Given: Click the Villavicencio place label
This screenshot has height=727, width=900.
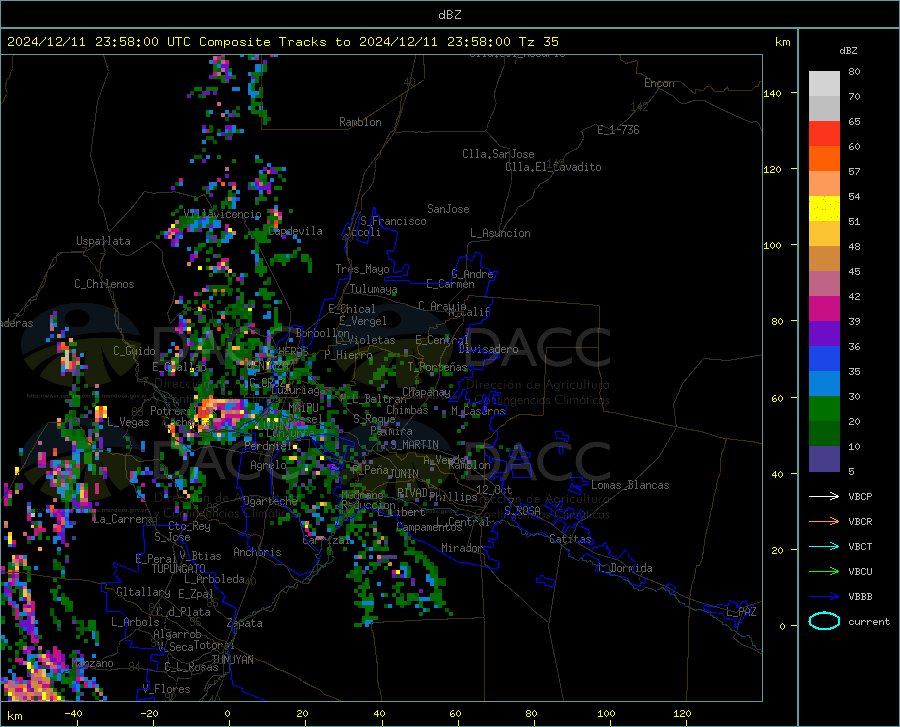Looking at the screenshot, I should click(223, 214).
